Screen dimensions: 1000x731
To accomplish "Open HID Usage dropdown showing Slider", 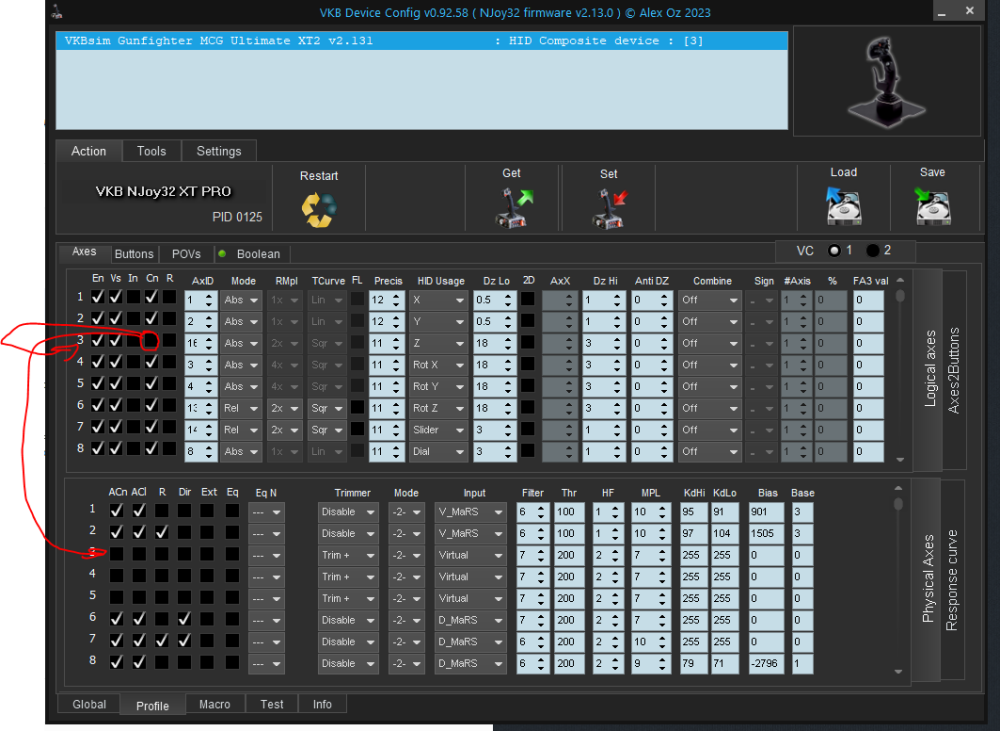I will point(438,430).
